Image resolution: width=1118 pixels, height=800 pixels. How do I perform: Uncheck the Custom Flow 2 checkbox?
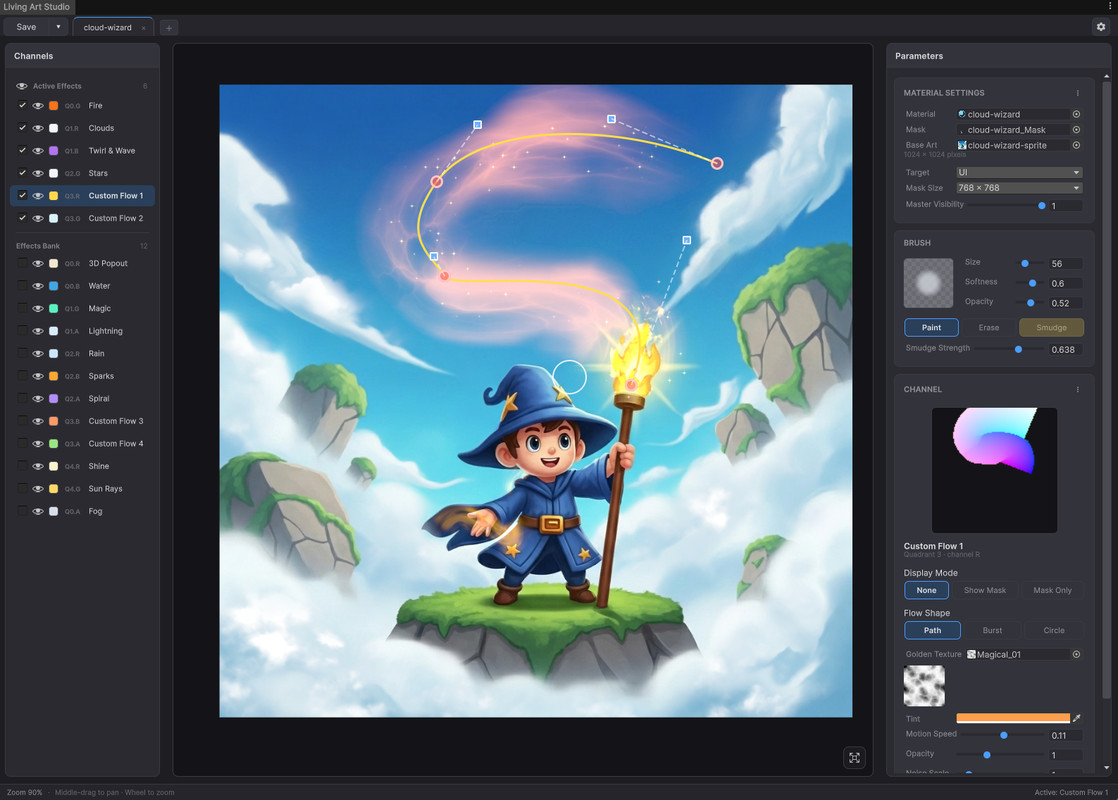tap(22, 218)
